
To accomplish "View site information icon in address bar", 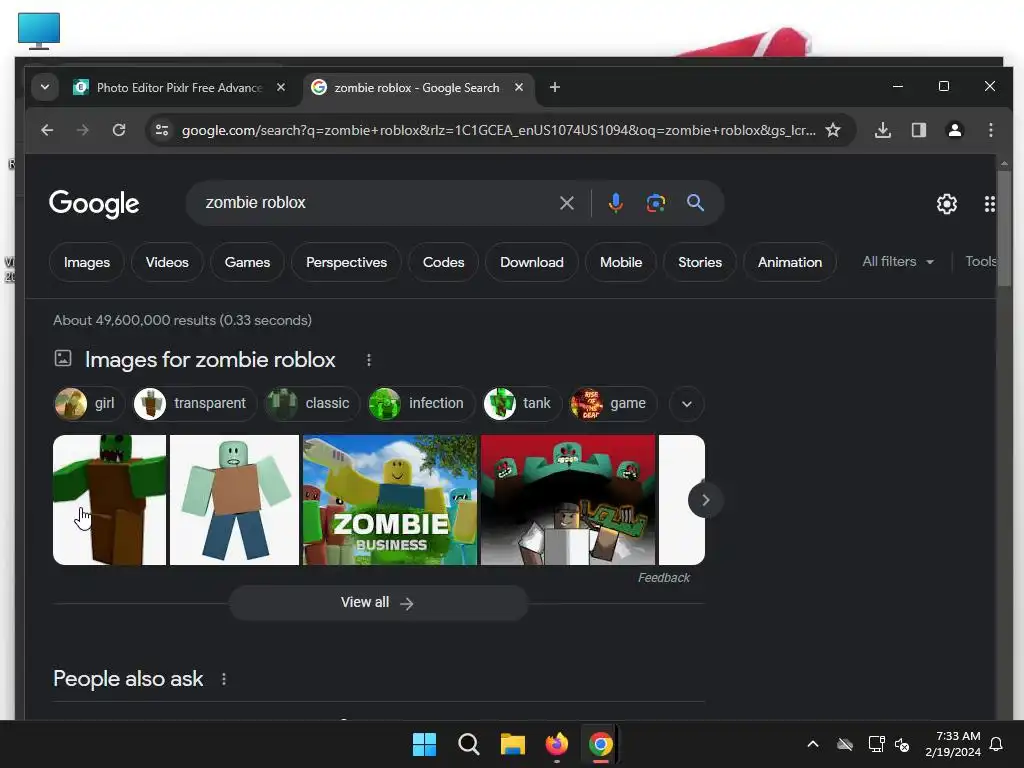I will point(162,130).
